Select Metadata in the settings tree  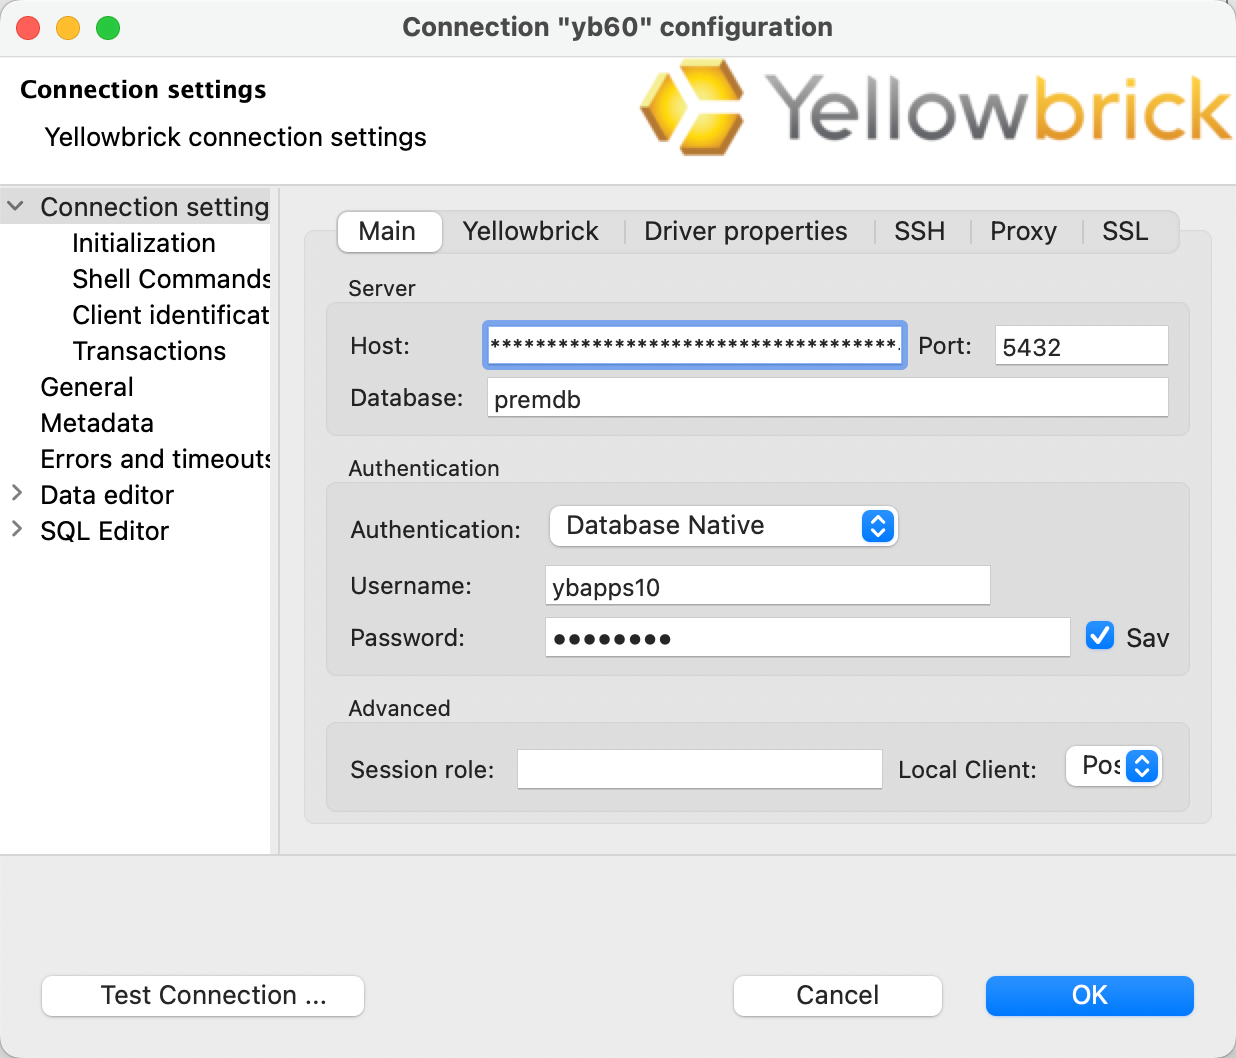click(x=96, y=423)
